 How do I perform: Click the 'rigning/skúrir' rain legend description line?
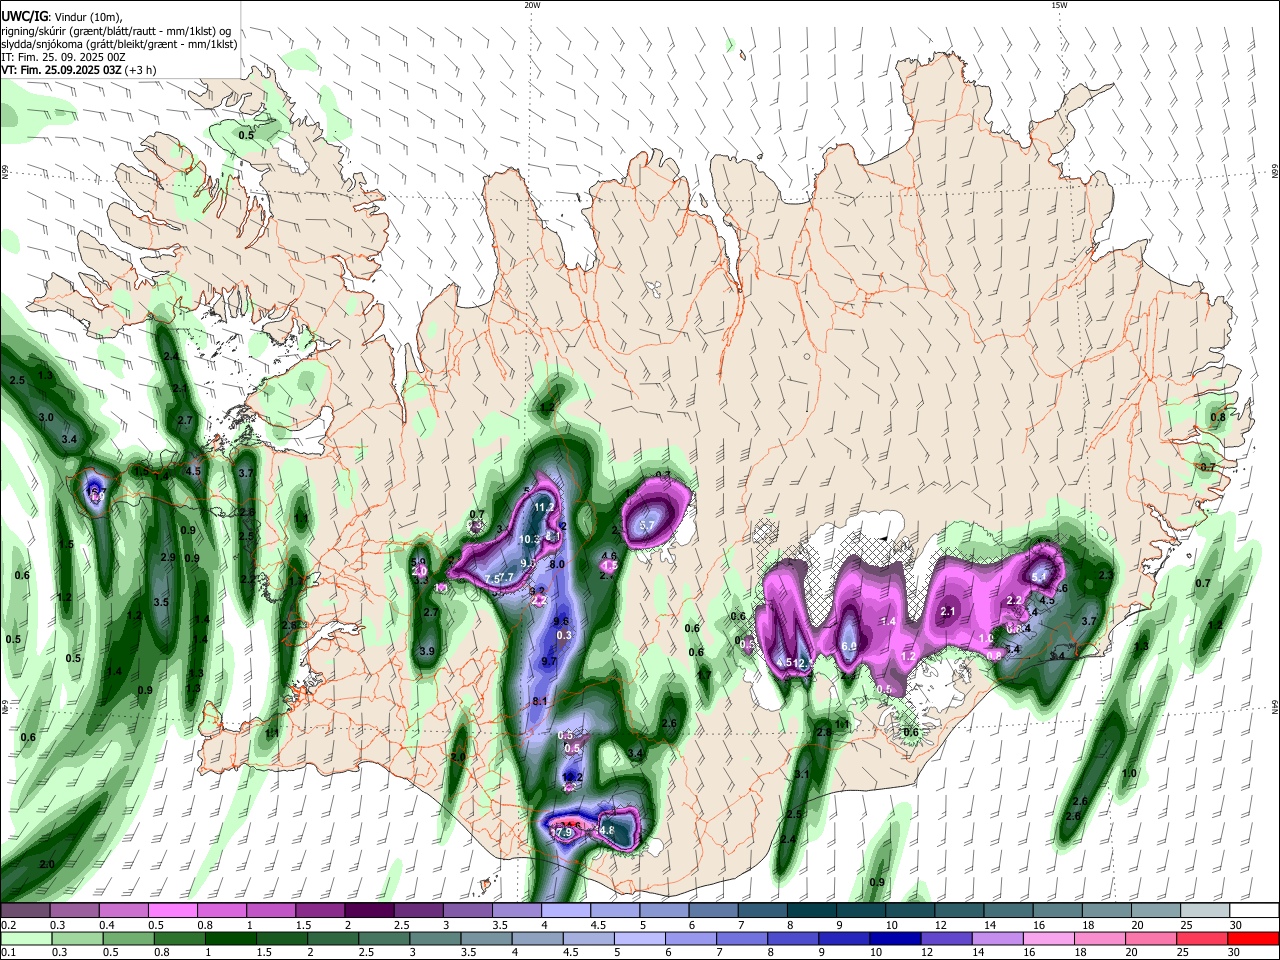point(115,30)
